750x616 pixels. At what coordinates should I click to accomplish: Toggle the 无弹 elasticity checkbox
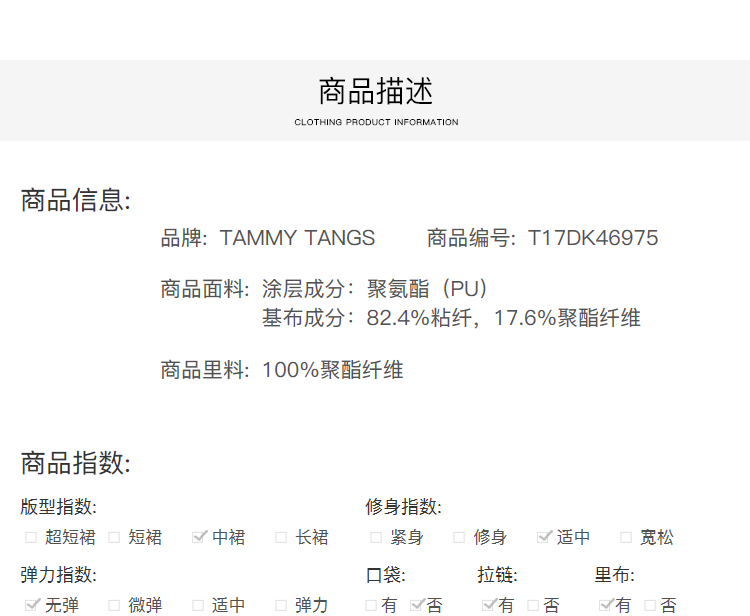[32, 605]
